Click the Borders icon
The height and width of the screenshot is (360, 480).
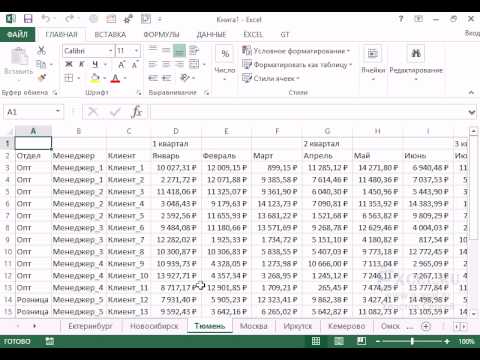point(69,78)
